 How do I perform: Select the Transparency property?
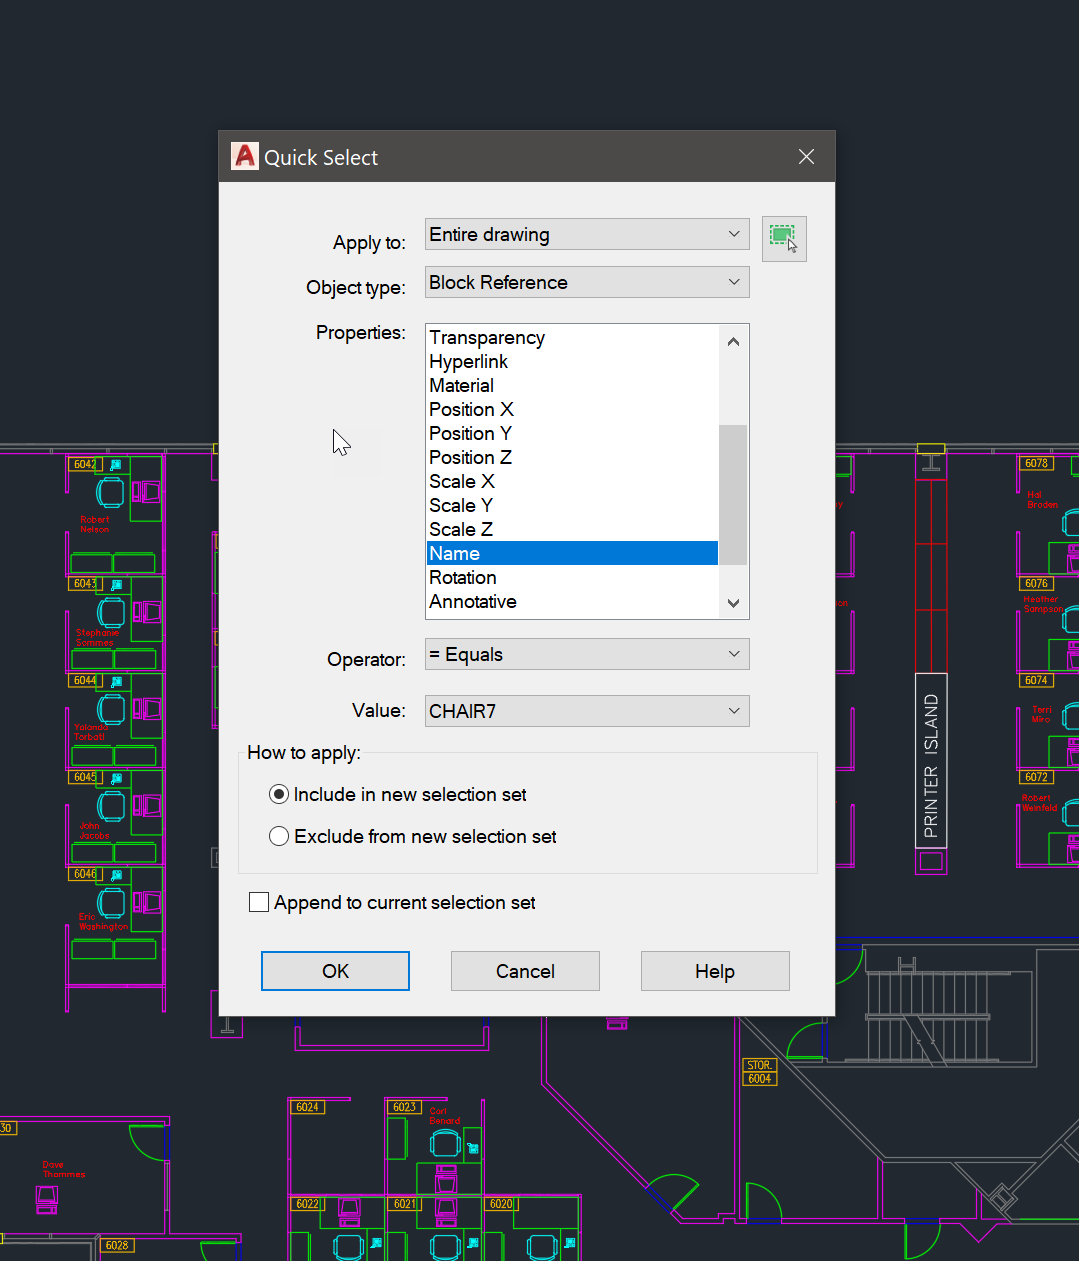487,337
